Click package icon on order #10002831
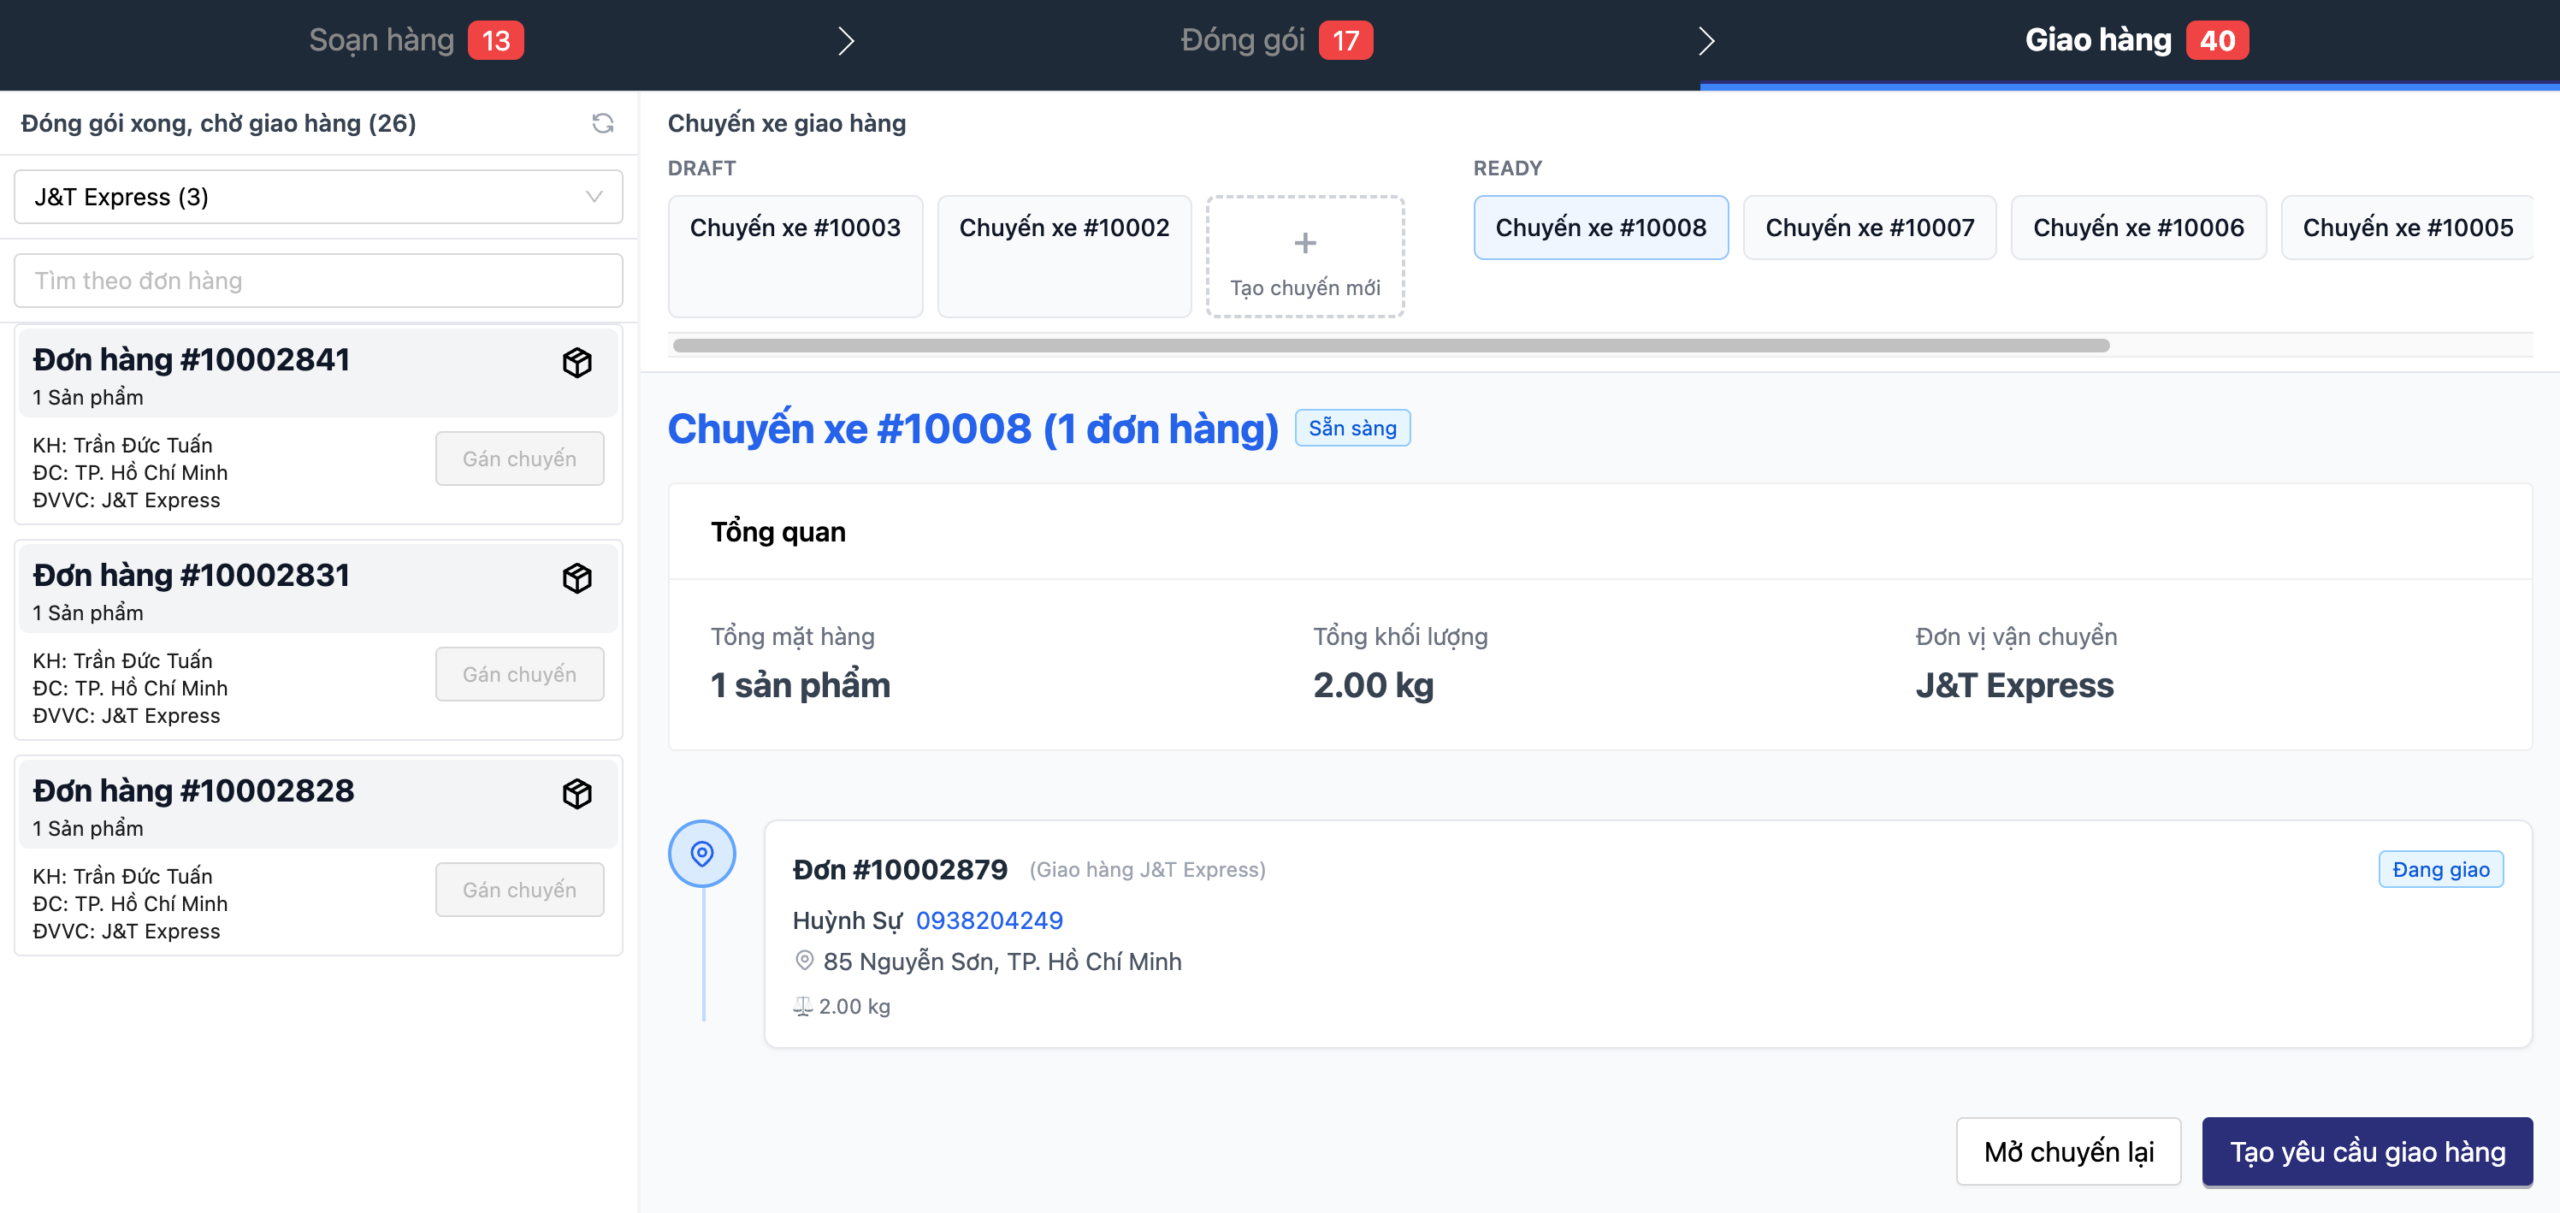This screenshot has height=1213, width=2560. (x=577, y=578)
